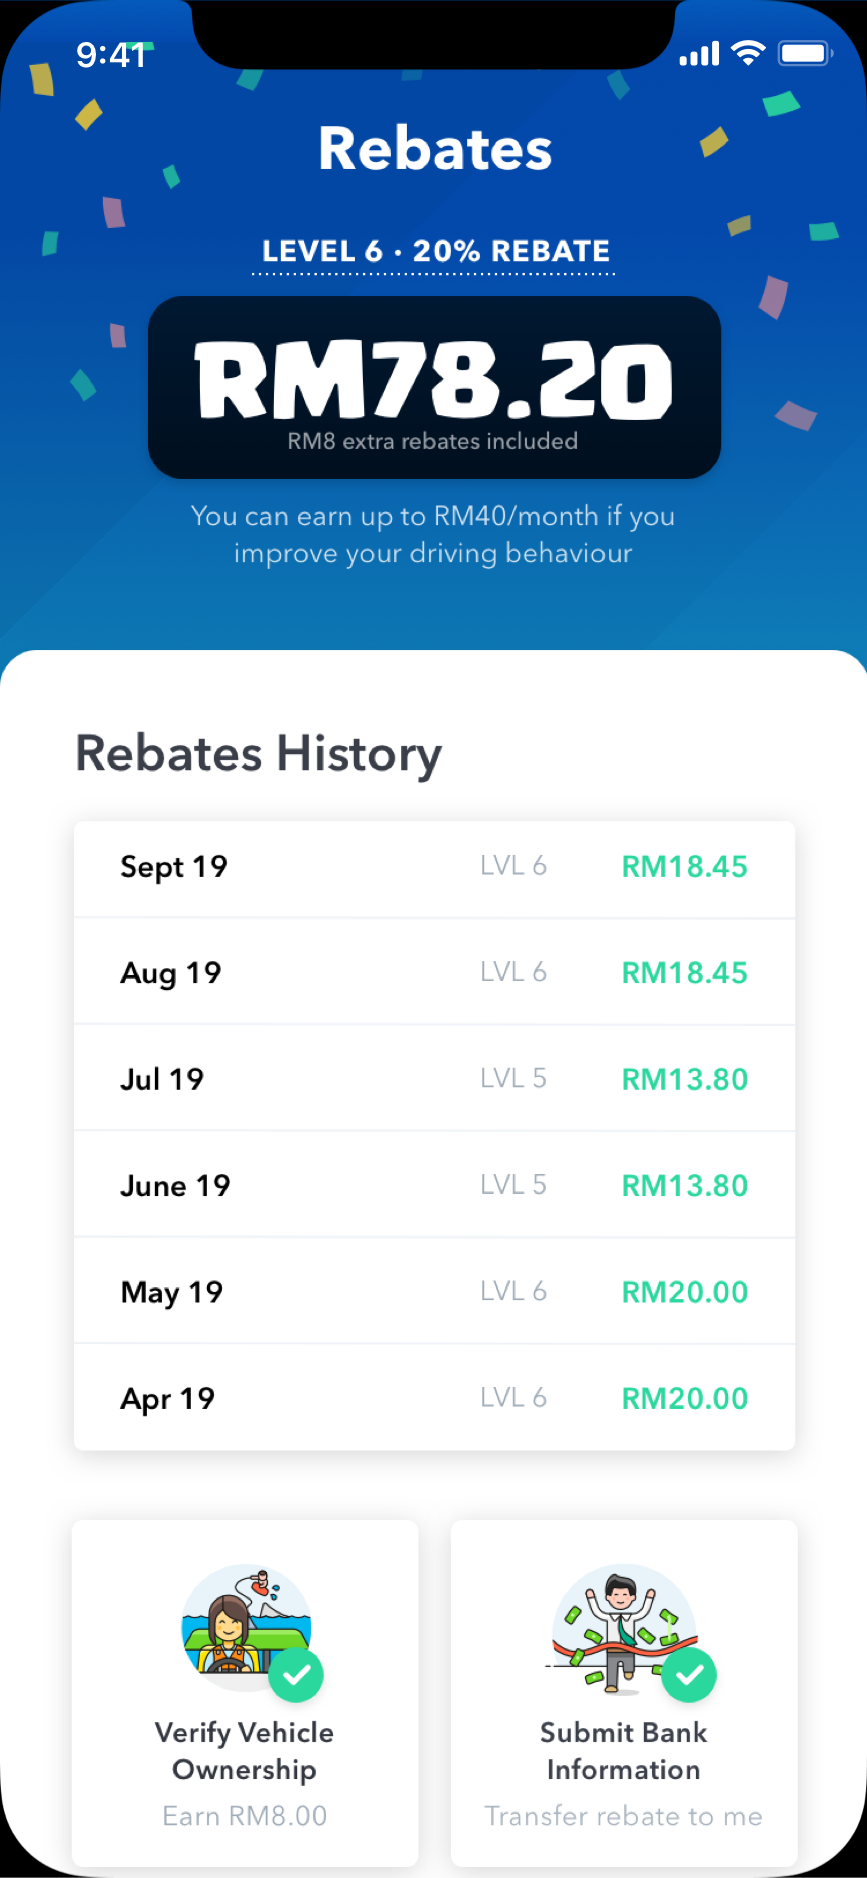
Task: Tap the Earn RM8.00 text
Action: tap(245, 1816)
